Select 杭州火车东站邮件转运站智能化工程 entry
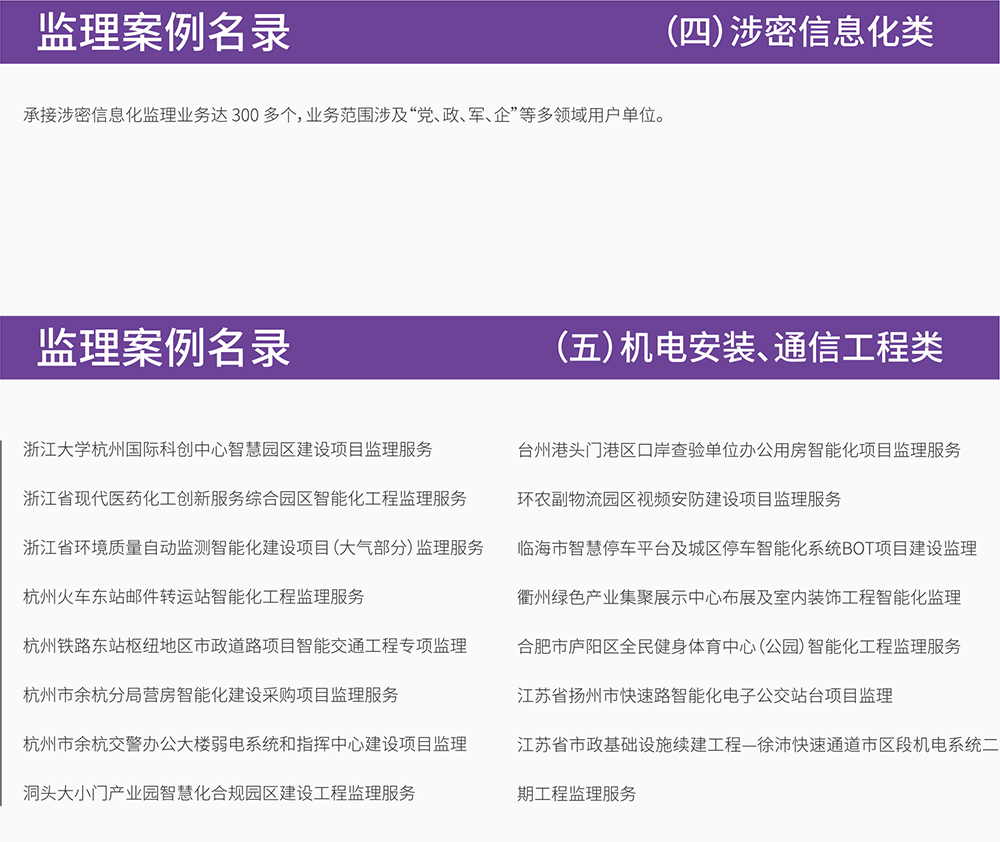This screenshot has height=842, width=1000. point(194,597)
